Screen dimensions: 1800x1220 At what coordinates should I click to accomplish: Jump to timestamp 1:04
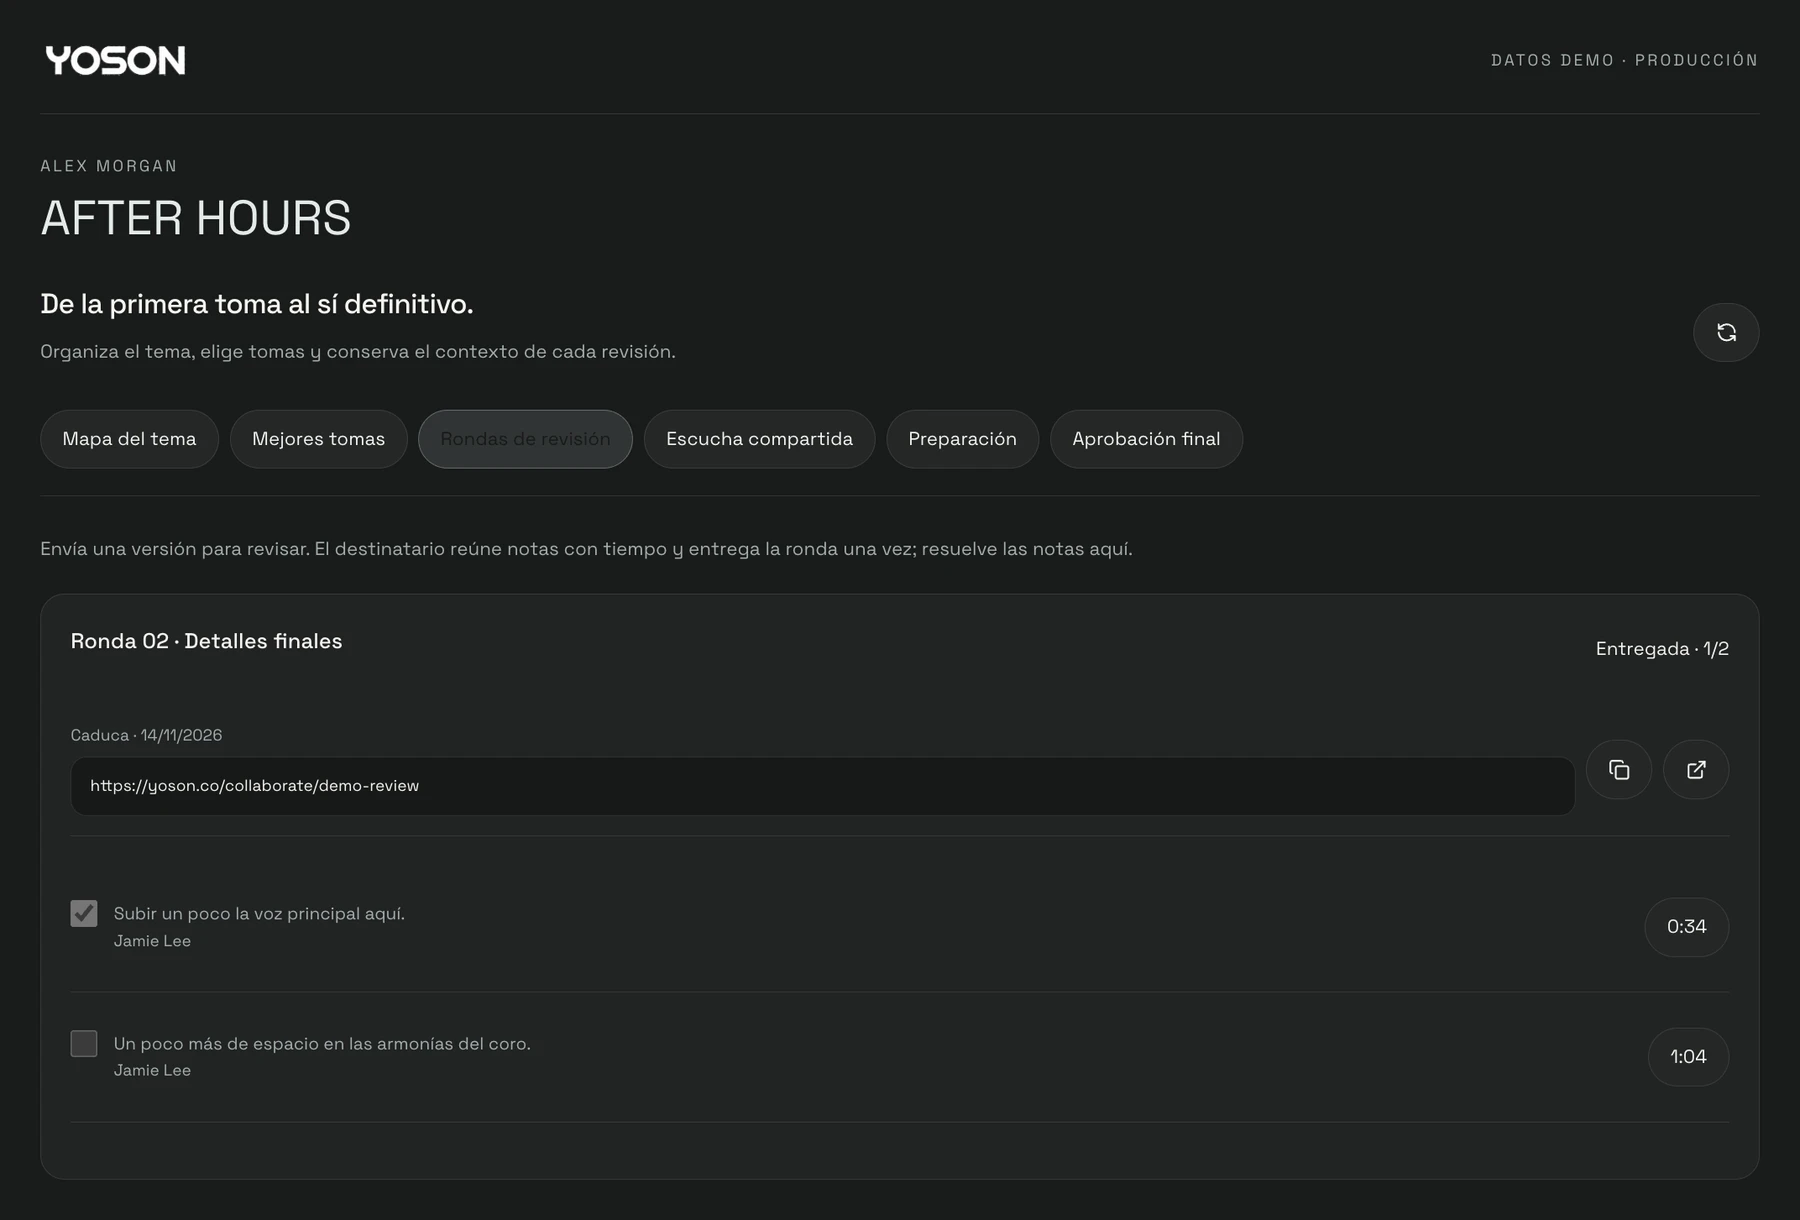coord(1688,1057)
